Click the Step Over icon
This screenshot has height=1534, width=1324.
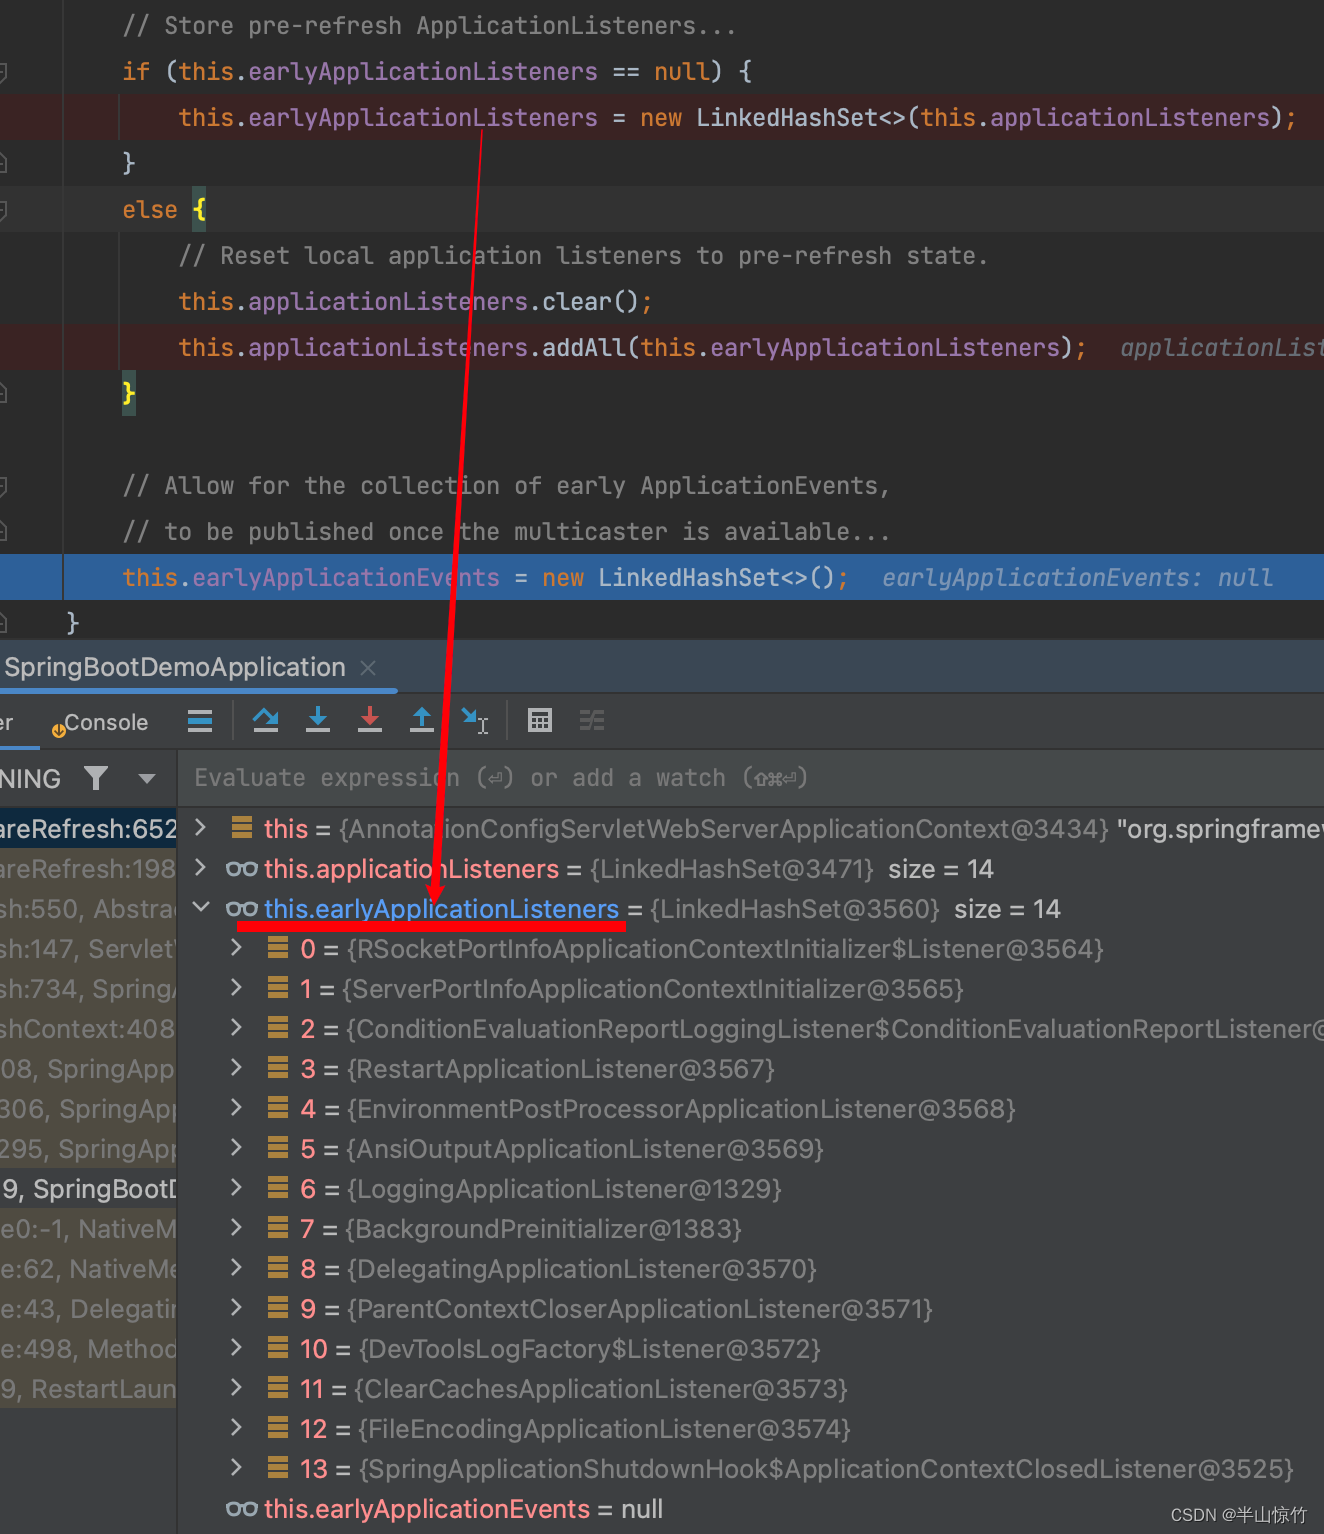pyautogui.click(x=266, y=721)
